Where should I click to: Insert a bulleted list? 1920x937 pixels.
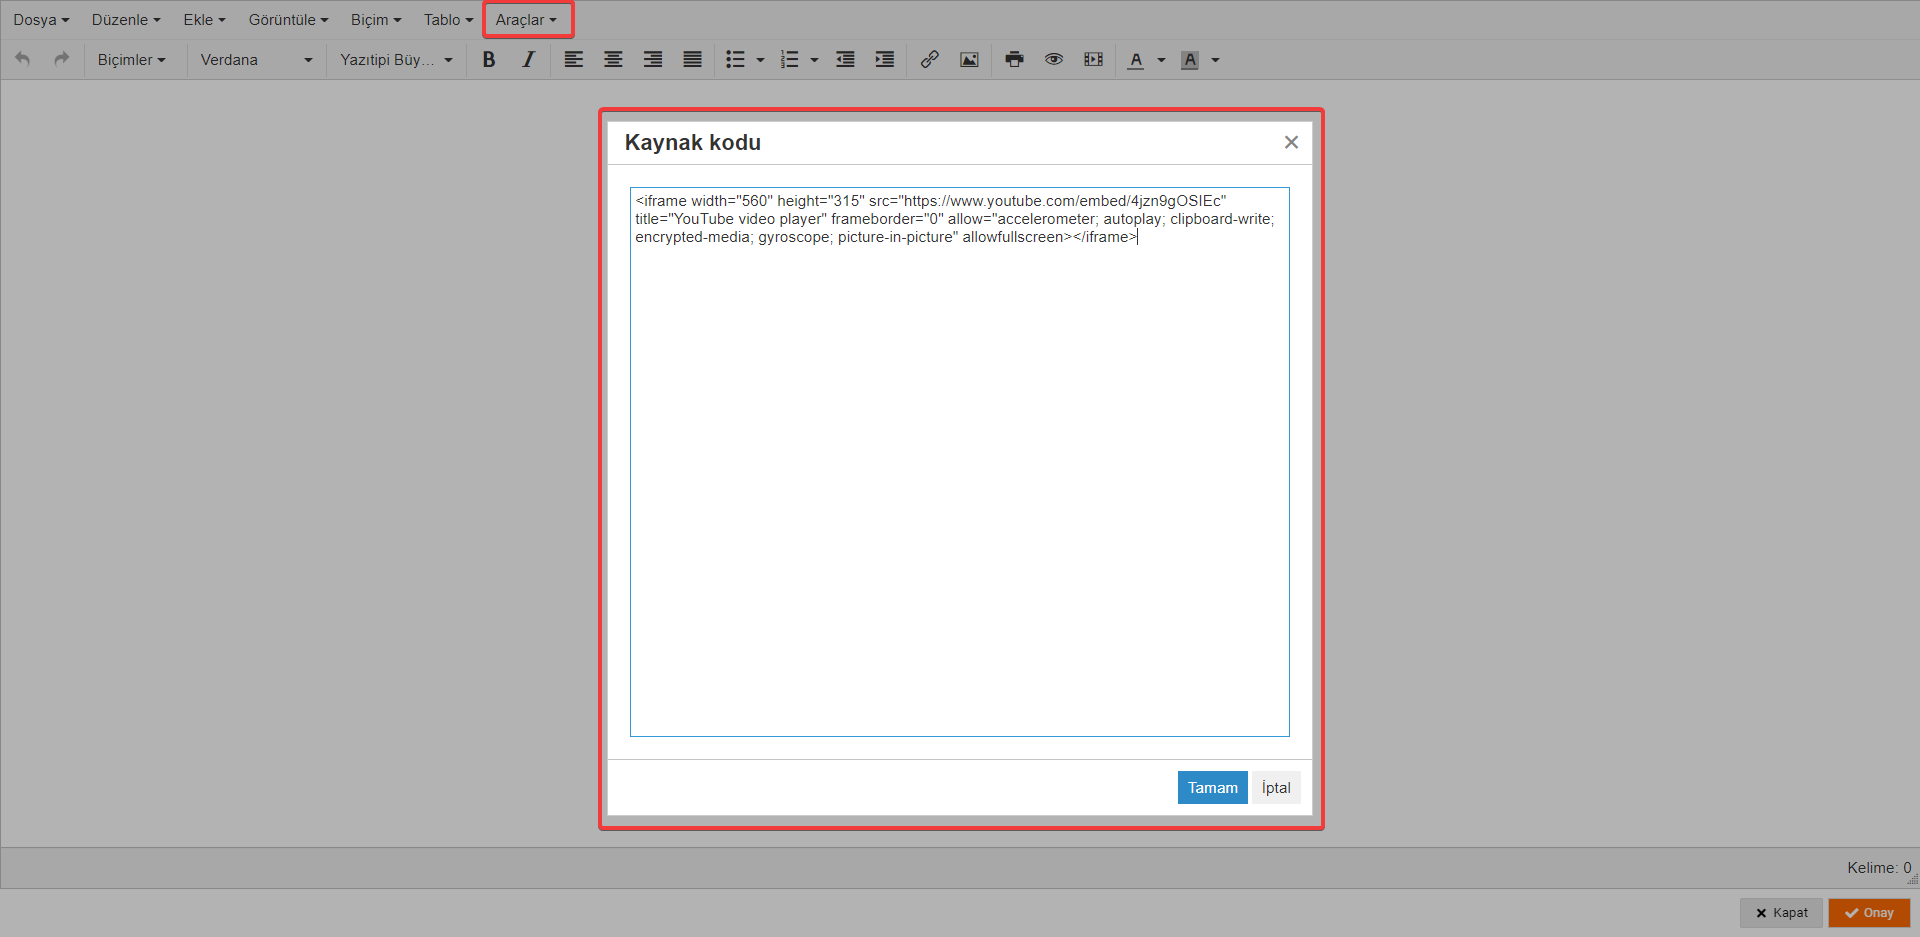tap(735, 59)
